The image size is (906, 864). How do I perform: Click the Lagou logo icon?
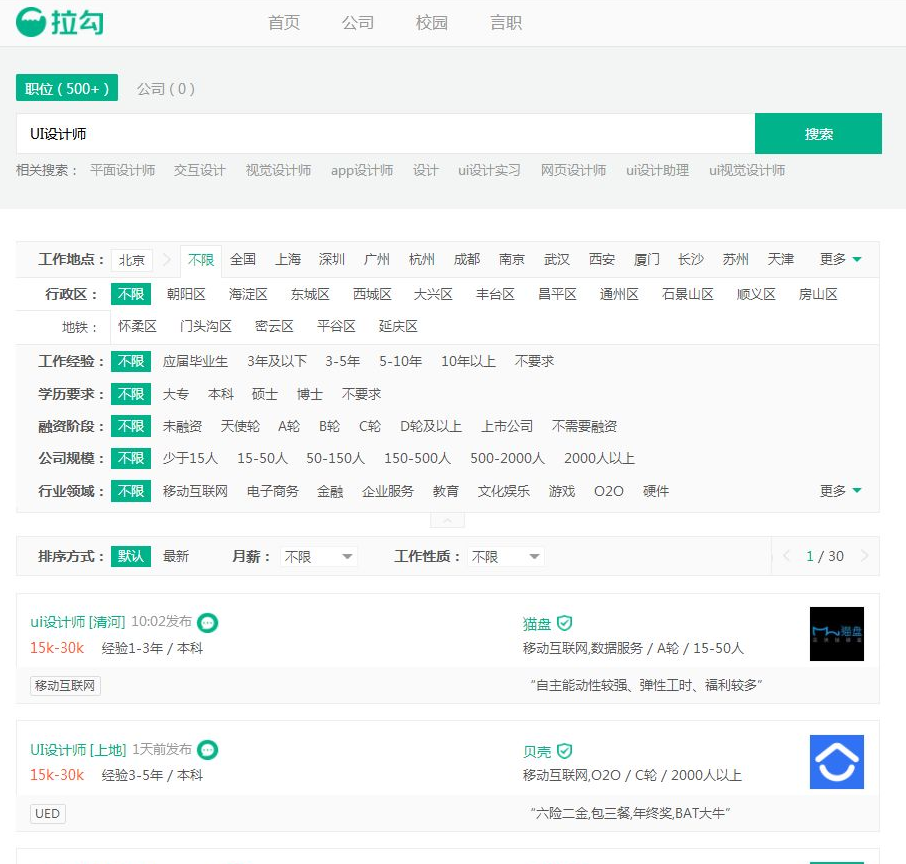[31, 21]
